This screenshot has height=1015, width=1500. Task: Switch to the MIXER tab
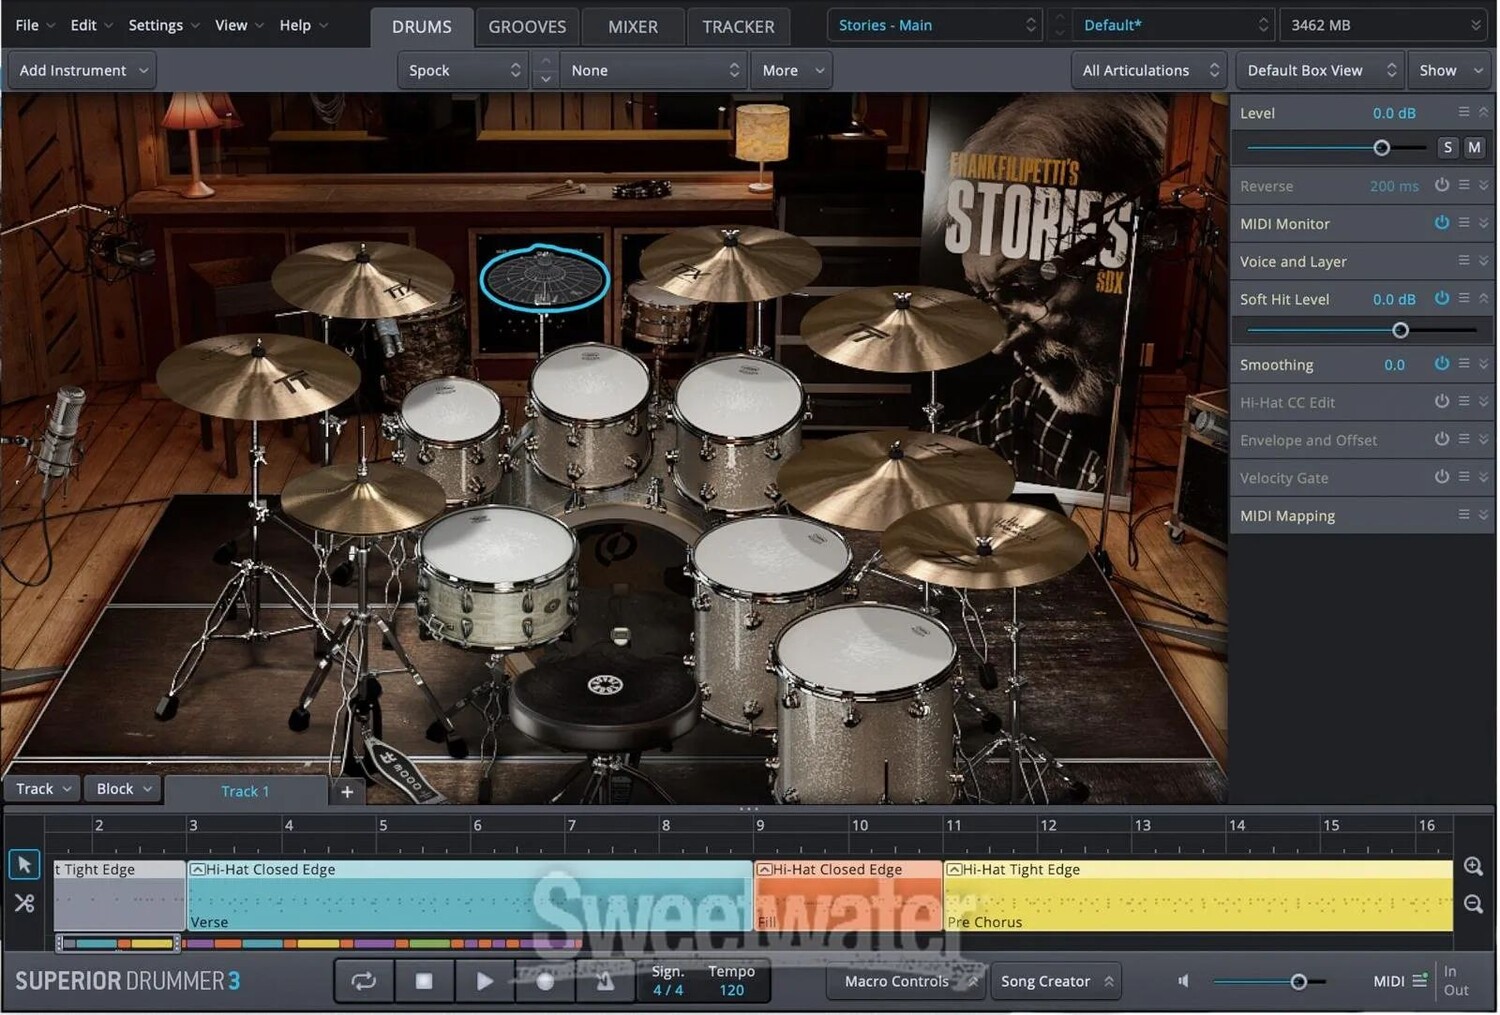click(x=633, y=27)
